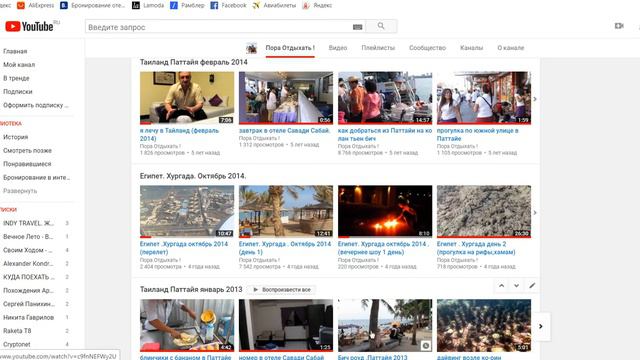Open КУДА ПОЕХАТЬ subscription
Screen dimensions: 640x360
click(29, 277)
